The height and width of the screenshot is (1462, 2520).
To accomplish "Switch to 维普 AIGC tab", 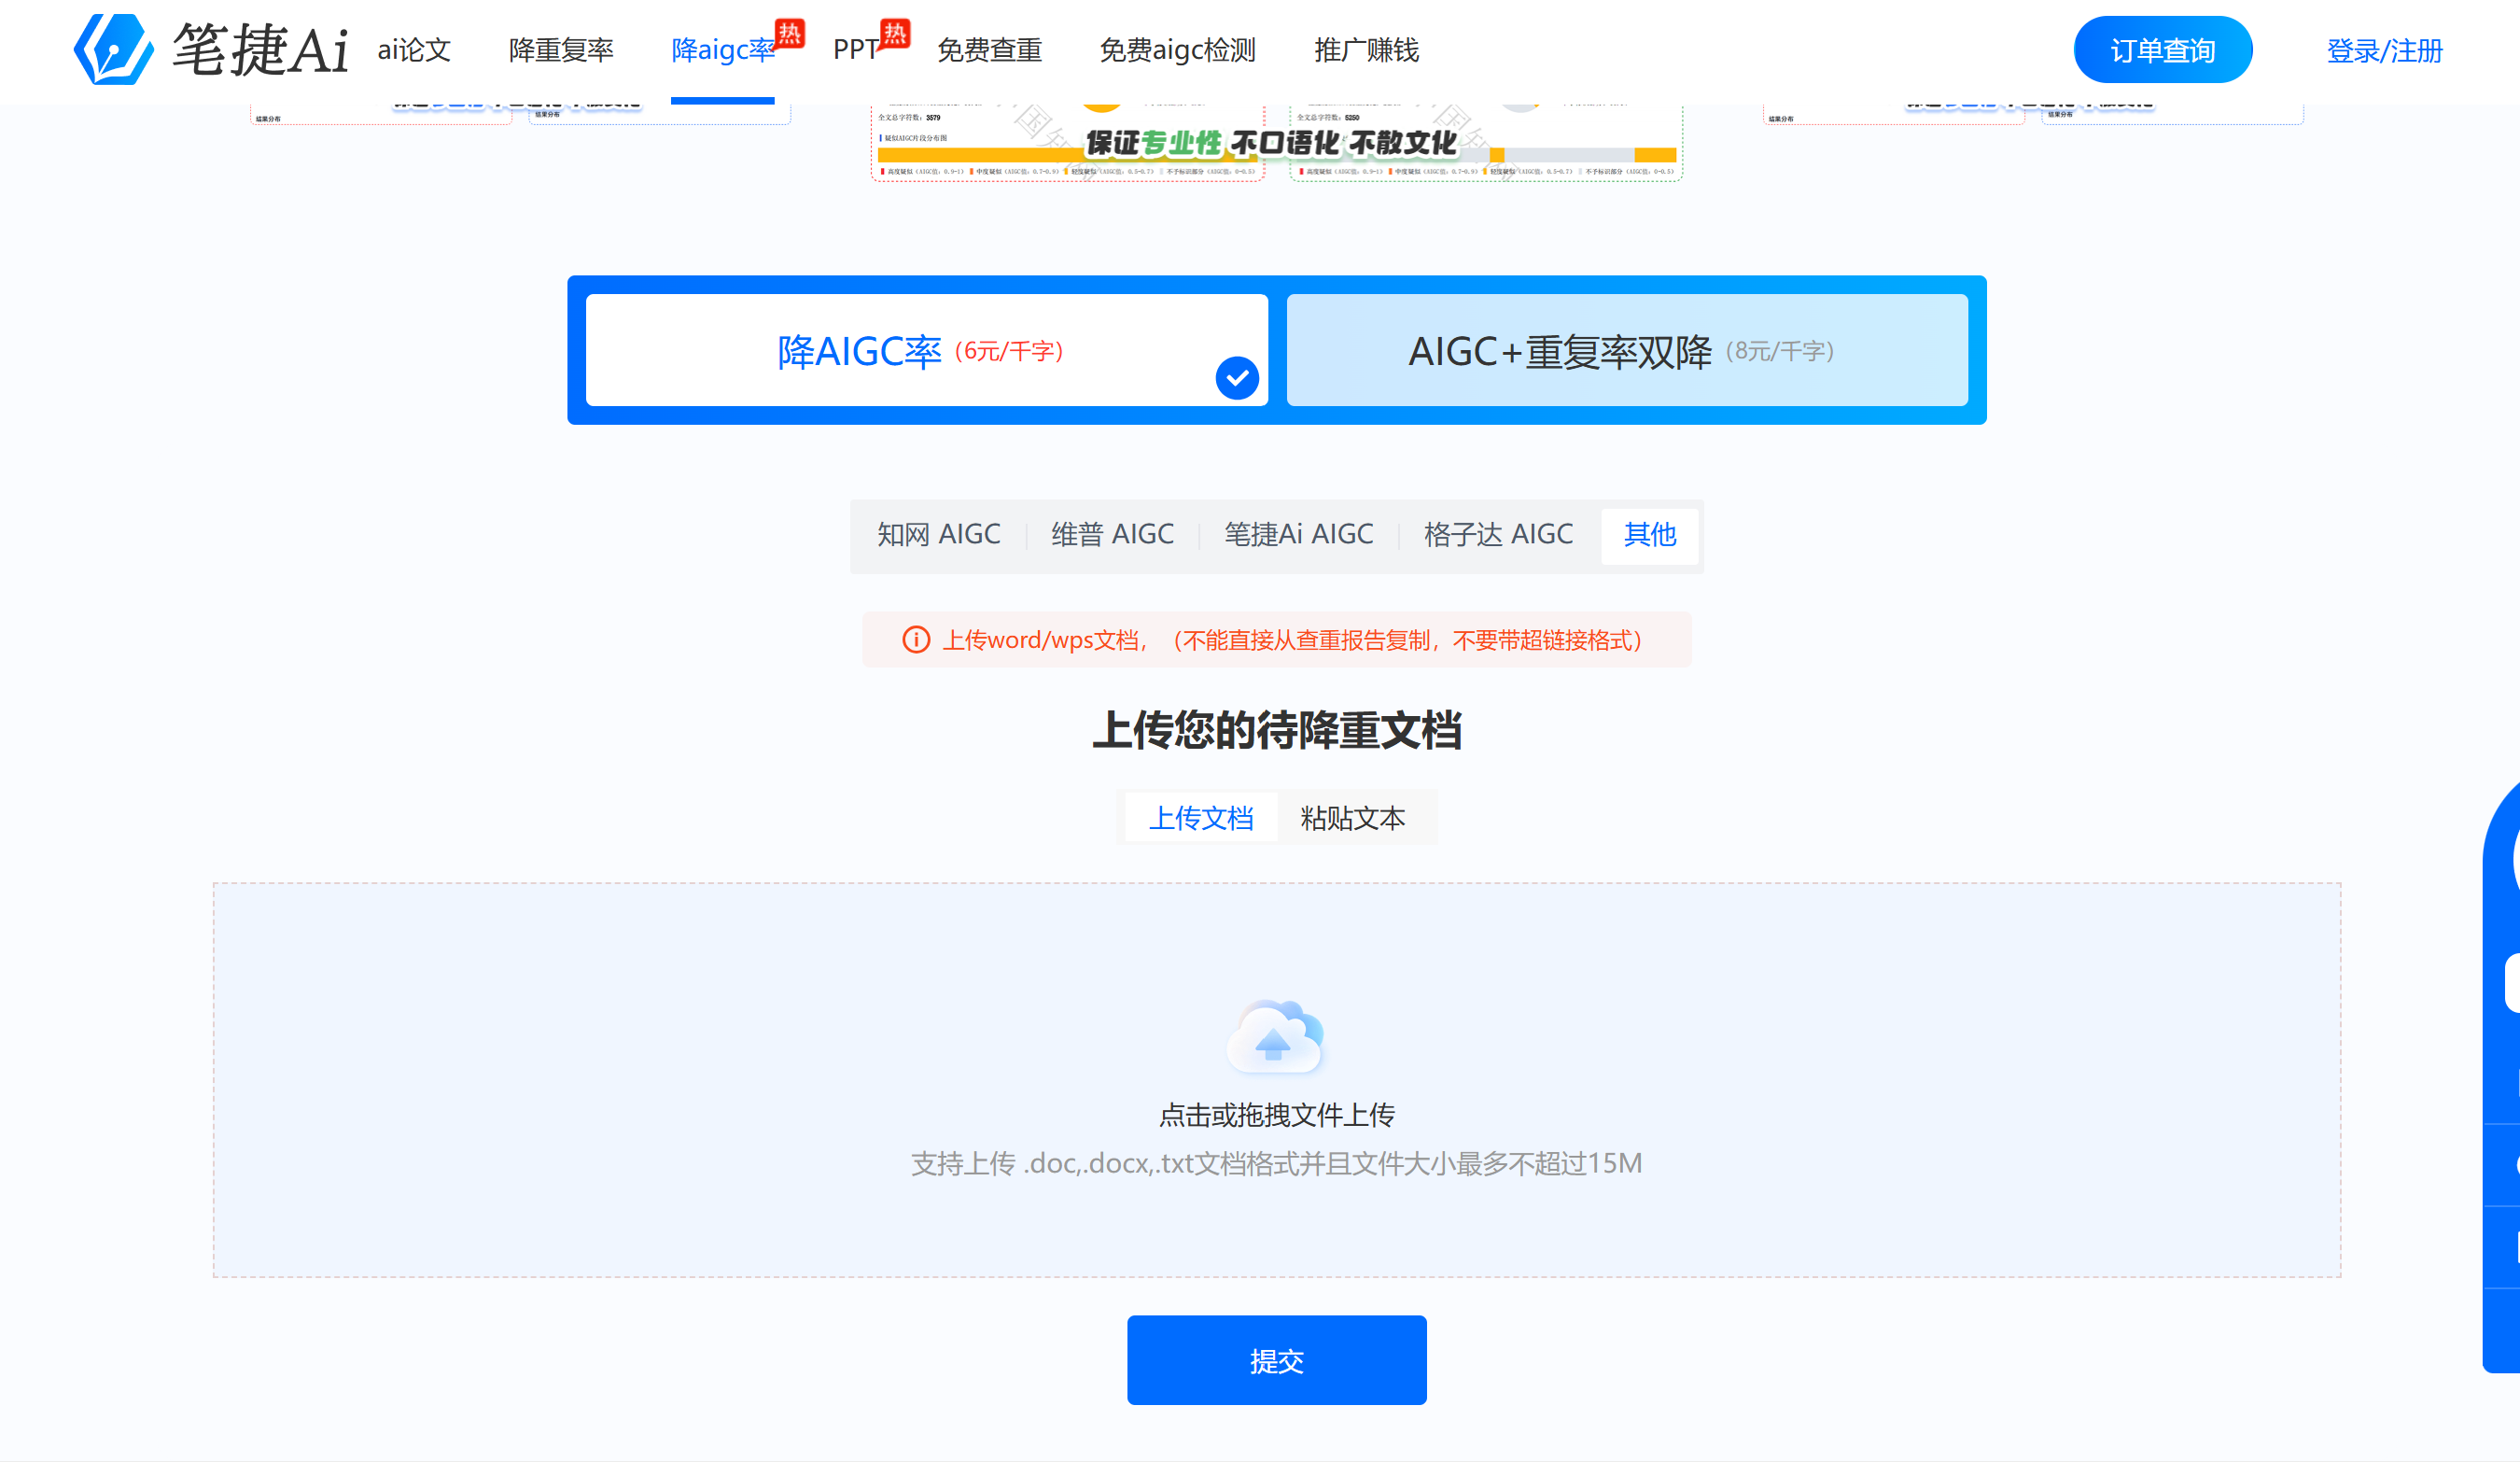I will click(x=1112, y=535).
